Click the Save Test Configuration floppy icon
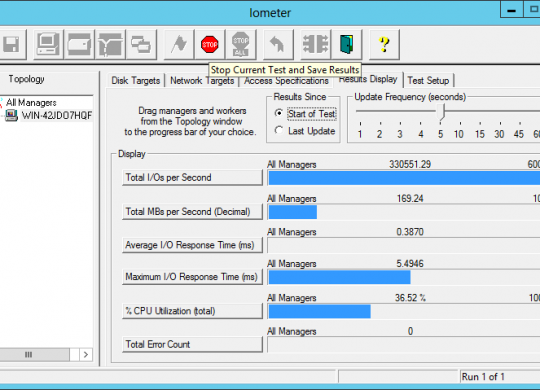This screenshot has width=540, height=390. [x=11, y=44]
